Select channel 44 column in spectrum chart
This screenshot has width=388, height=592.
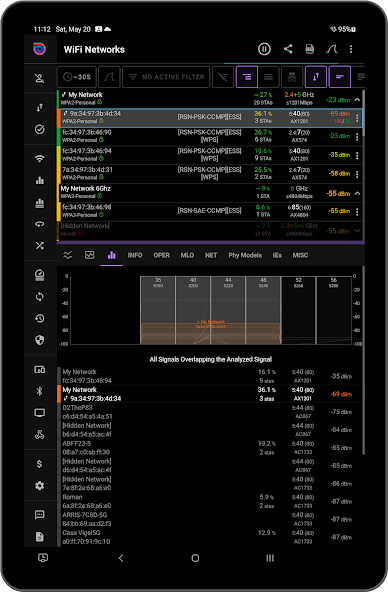point(228,310)
